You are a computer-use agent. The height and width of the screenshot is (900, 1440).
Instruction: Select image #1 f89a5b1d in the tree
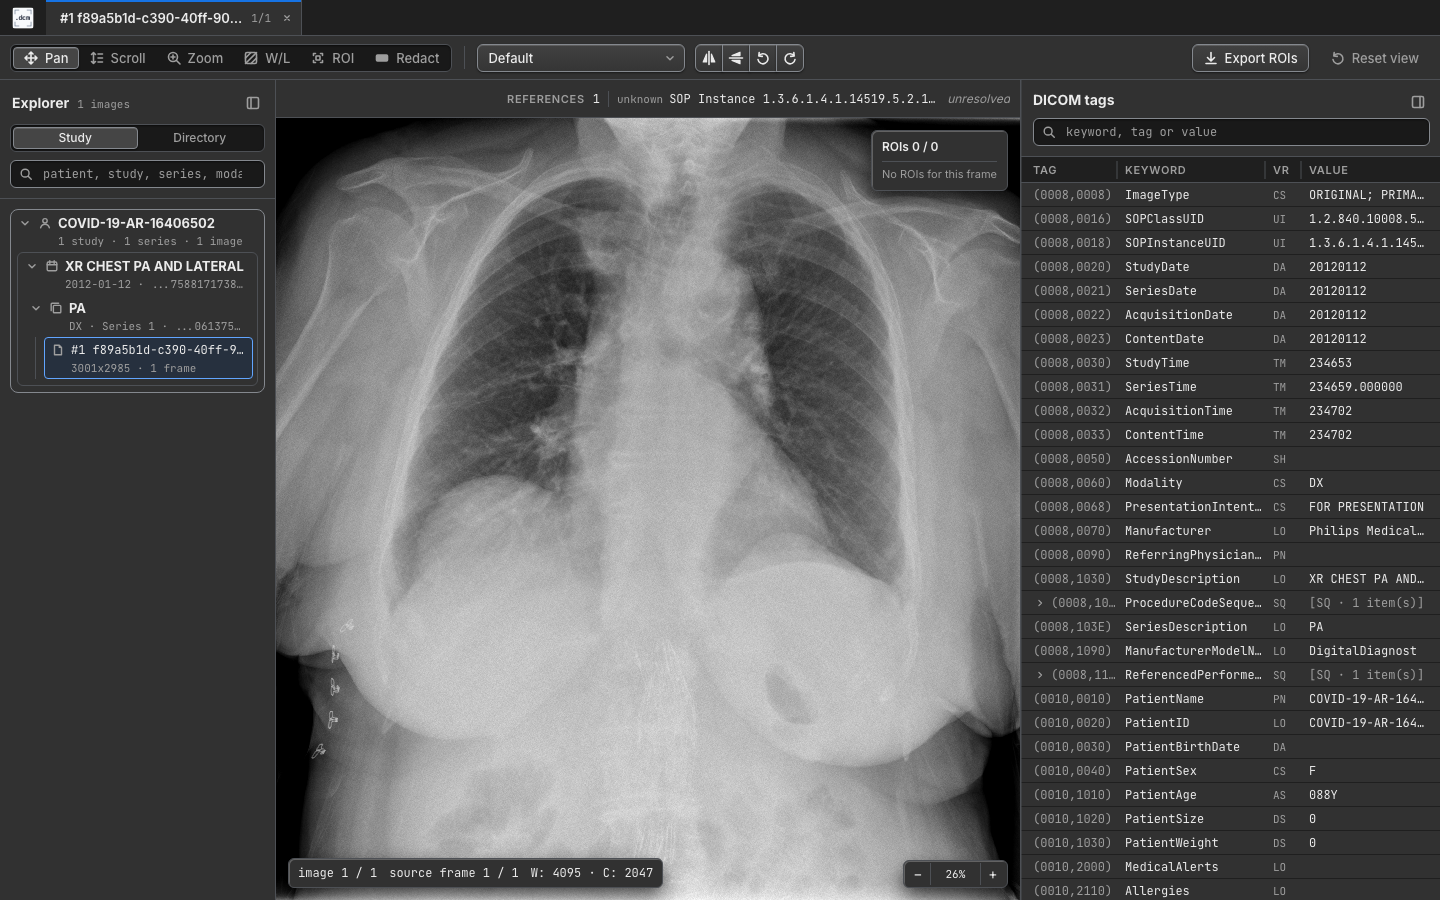(x=148, y=358)
